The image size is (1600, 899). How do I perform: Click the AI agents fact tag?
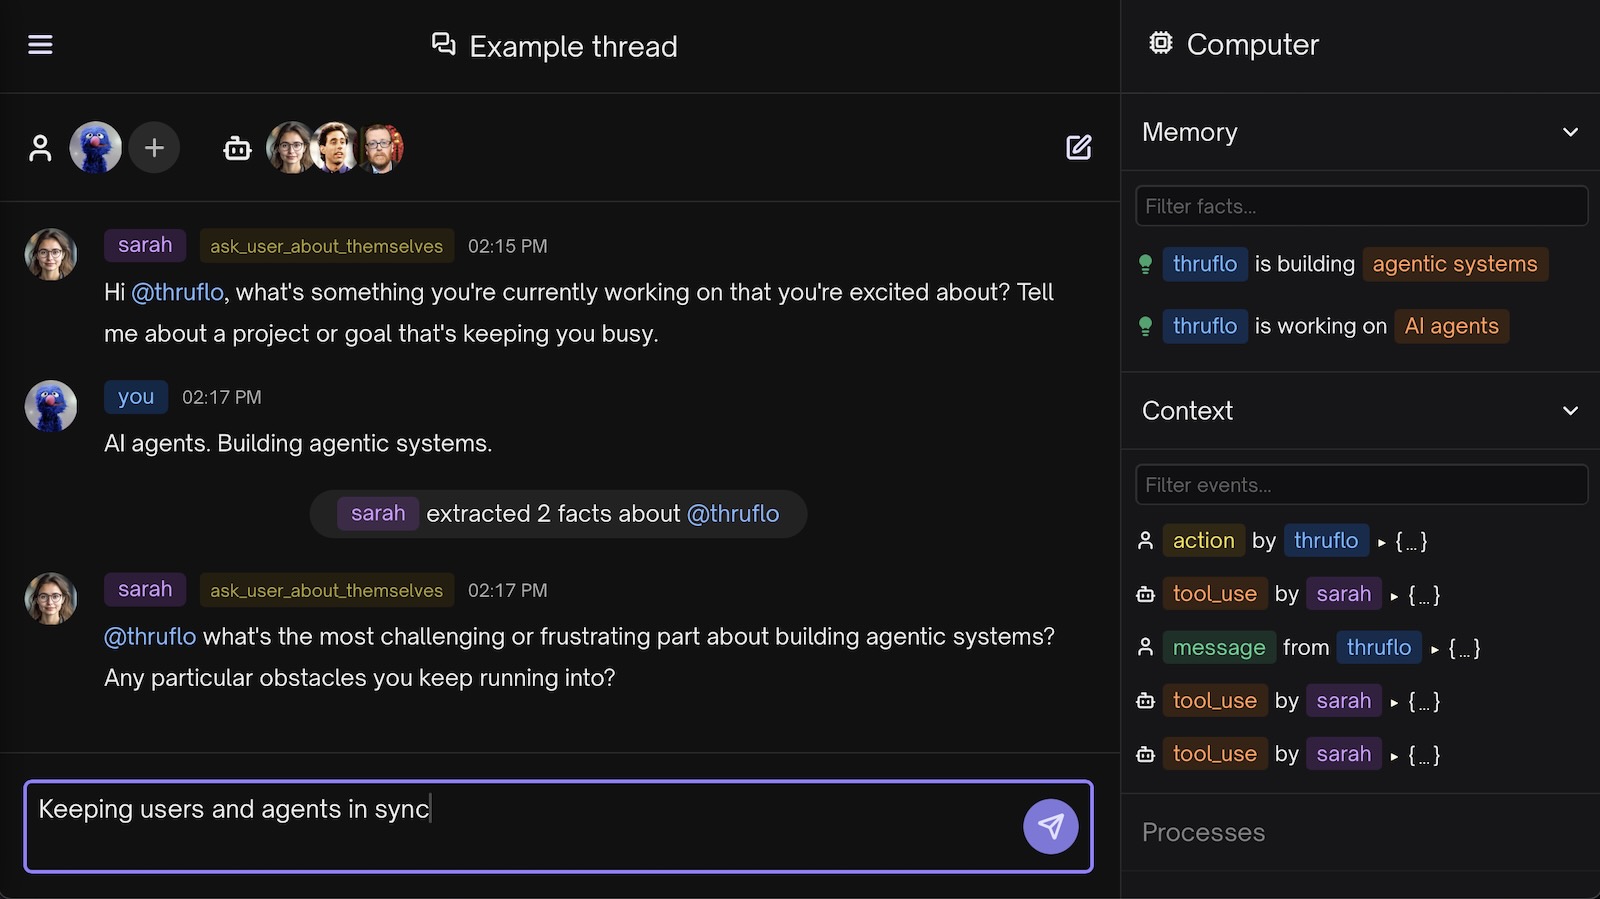1451,326
